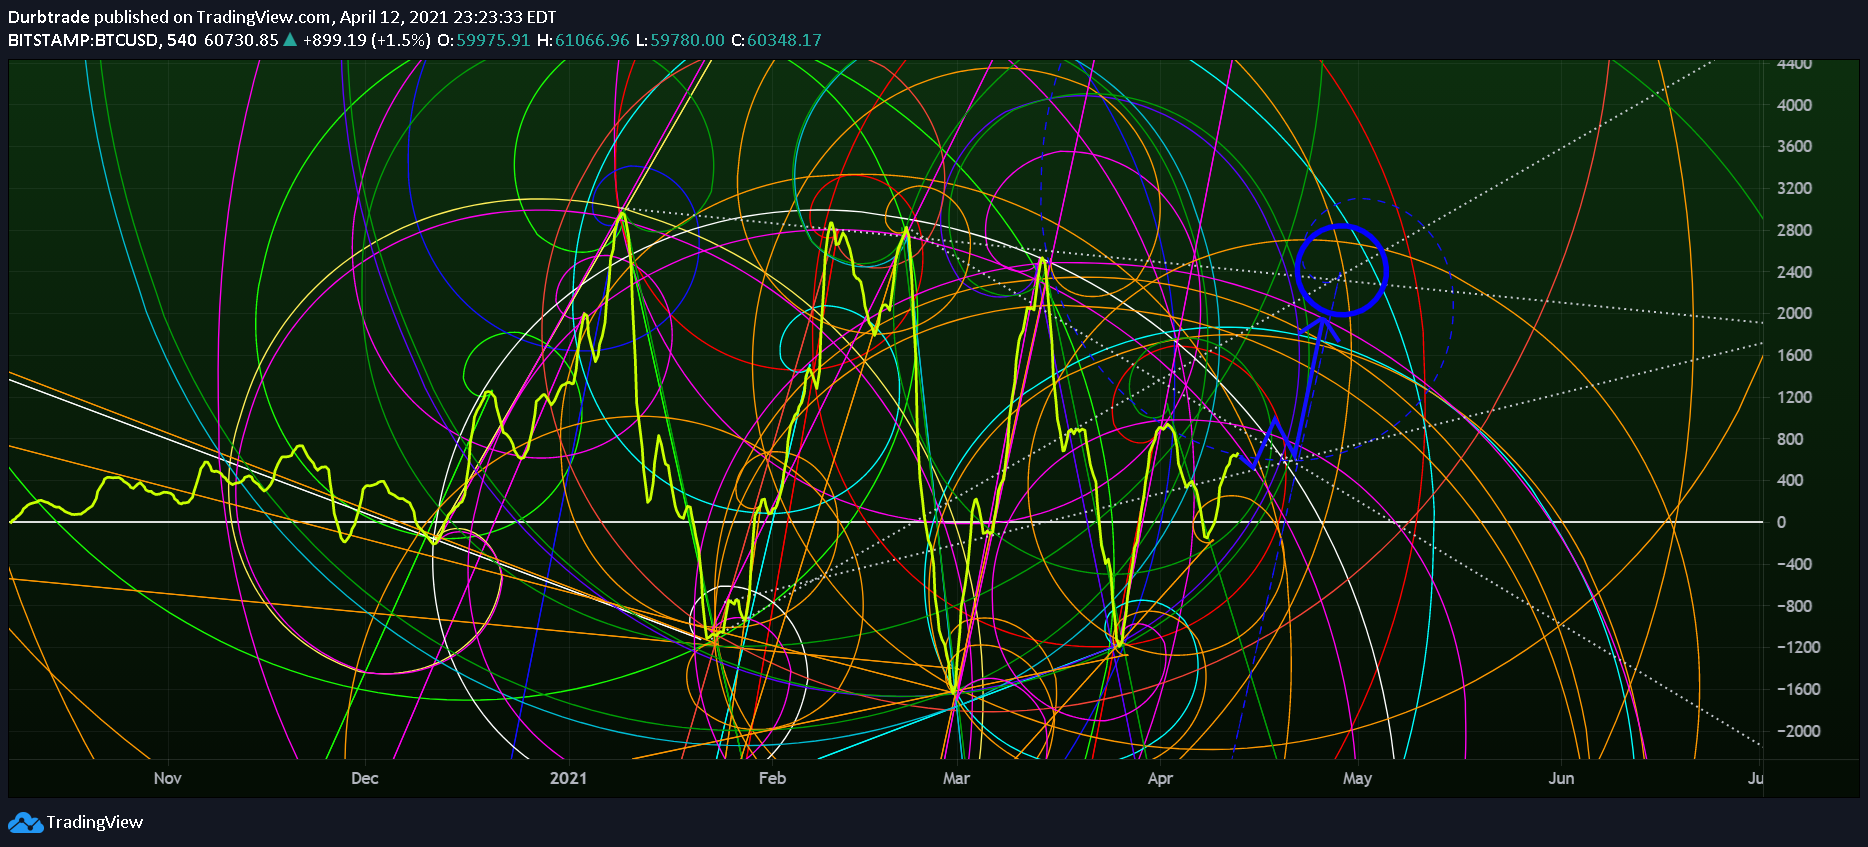
Task: Click the TradingView brand text
Action: point(95,822)
